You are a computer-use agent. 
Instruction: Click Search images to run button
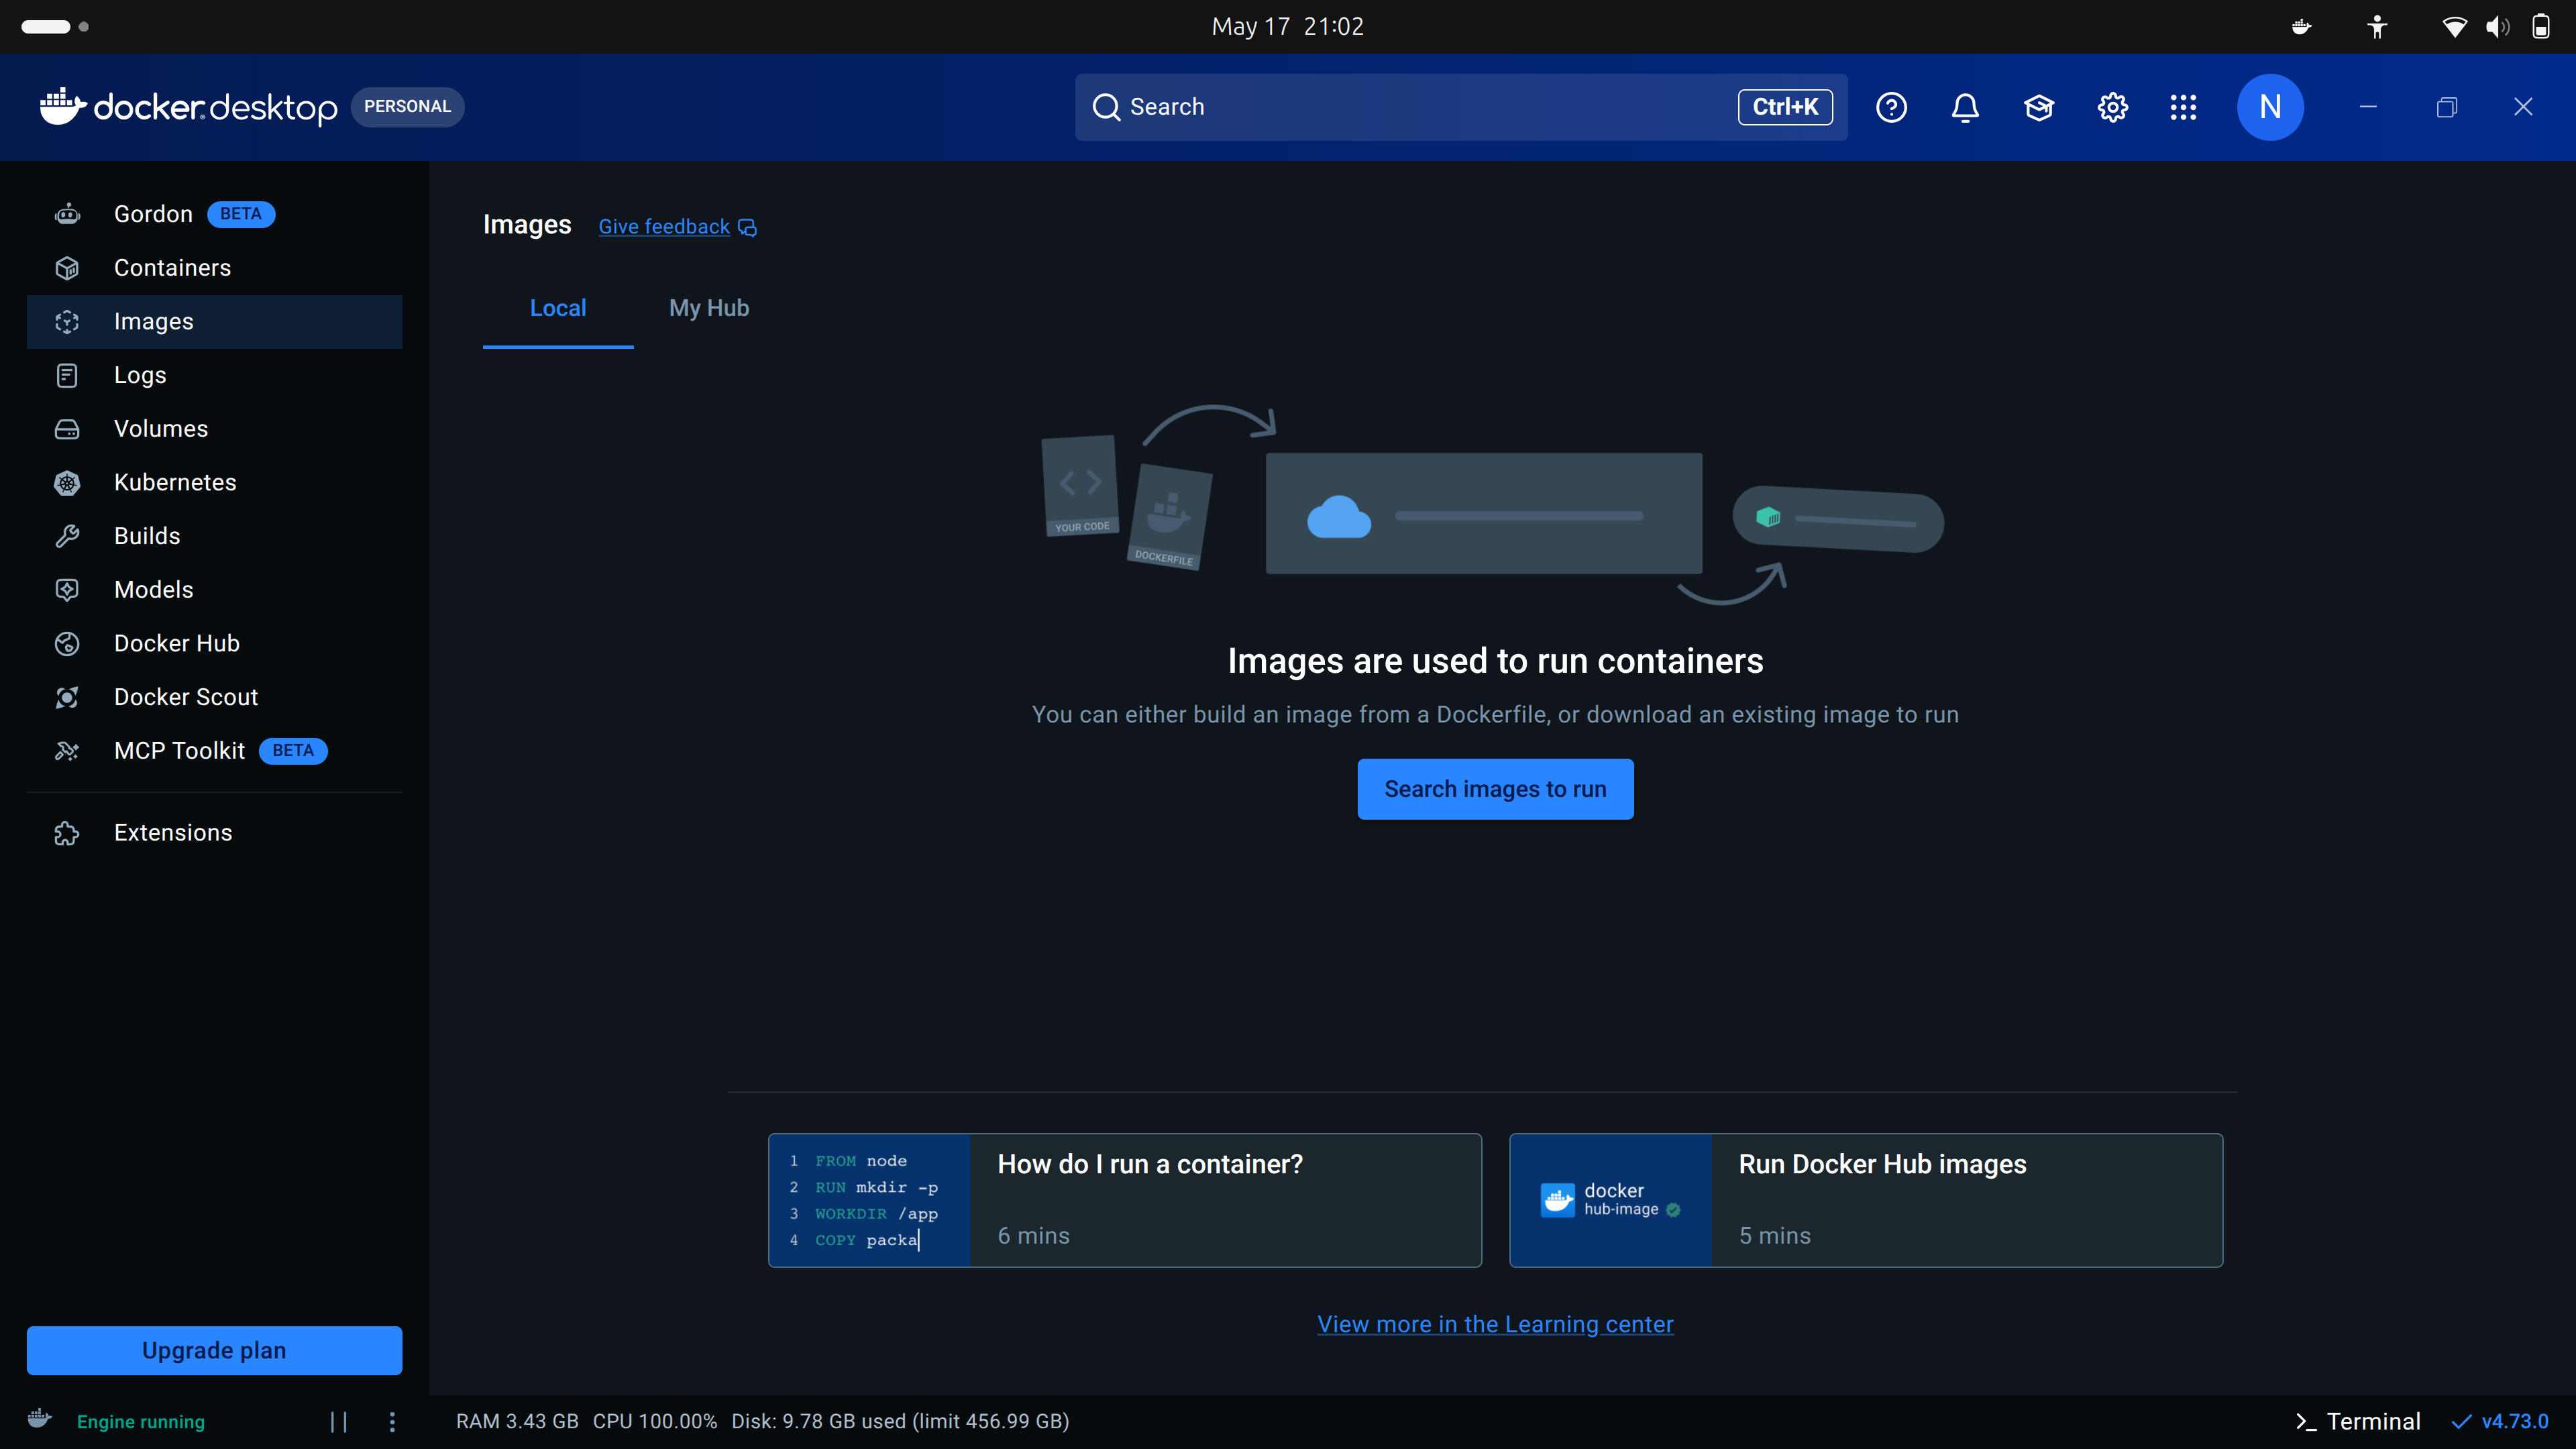[1495, 789]
